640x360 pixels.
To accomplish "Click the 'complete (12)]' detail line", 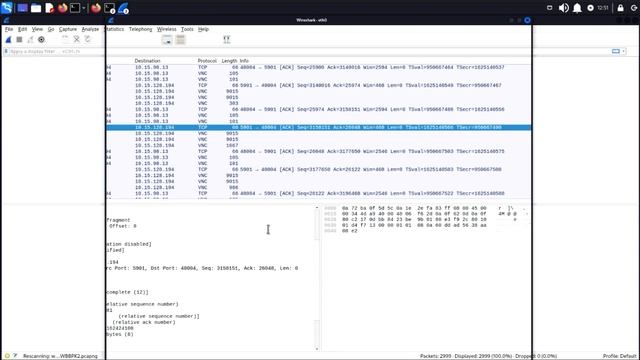I will tap(128, 292).
